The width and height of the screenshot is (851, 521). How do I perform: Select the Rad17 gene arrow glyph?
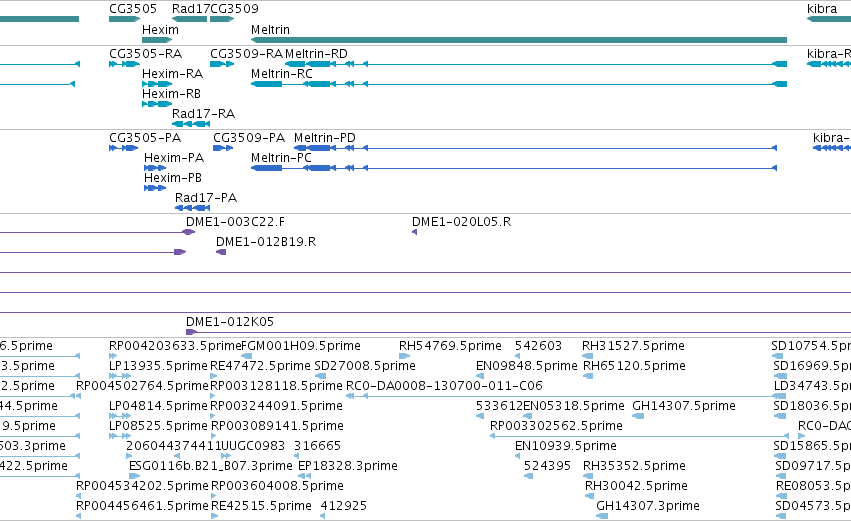point(189,19)
